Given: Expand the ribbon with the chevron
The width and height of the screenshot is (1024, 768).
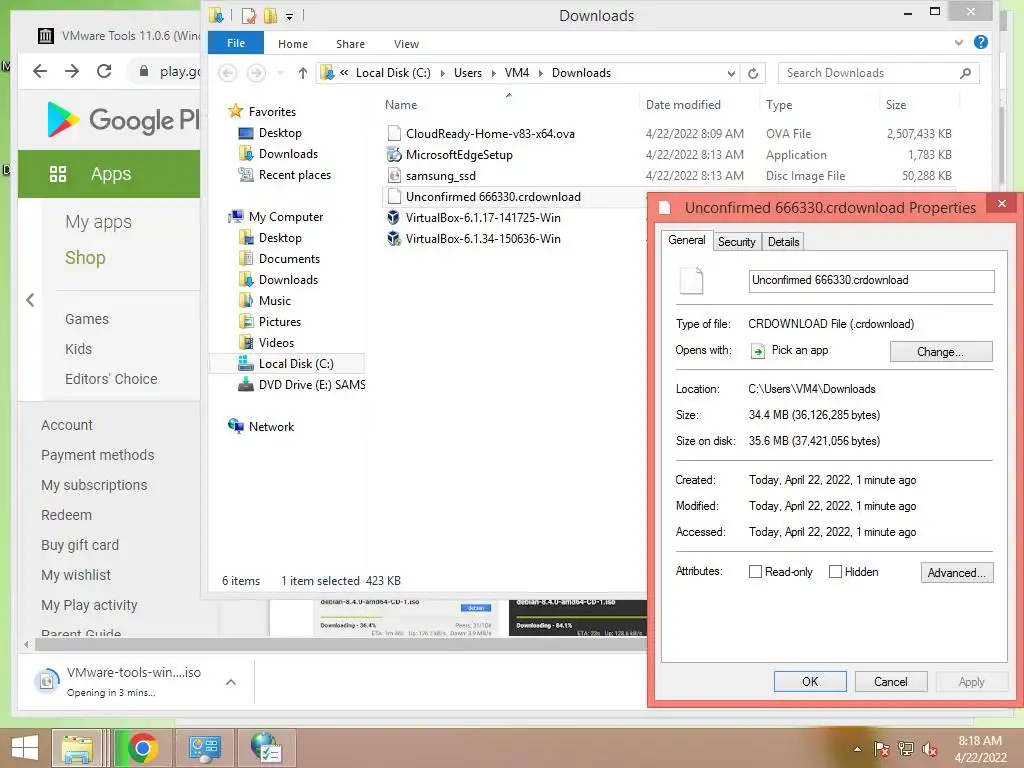Looking at the screenshot, I should coord(959,43).
